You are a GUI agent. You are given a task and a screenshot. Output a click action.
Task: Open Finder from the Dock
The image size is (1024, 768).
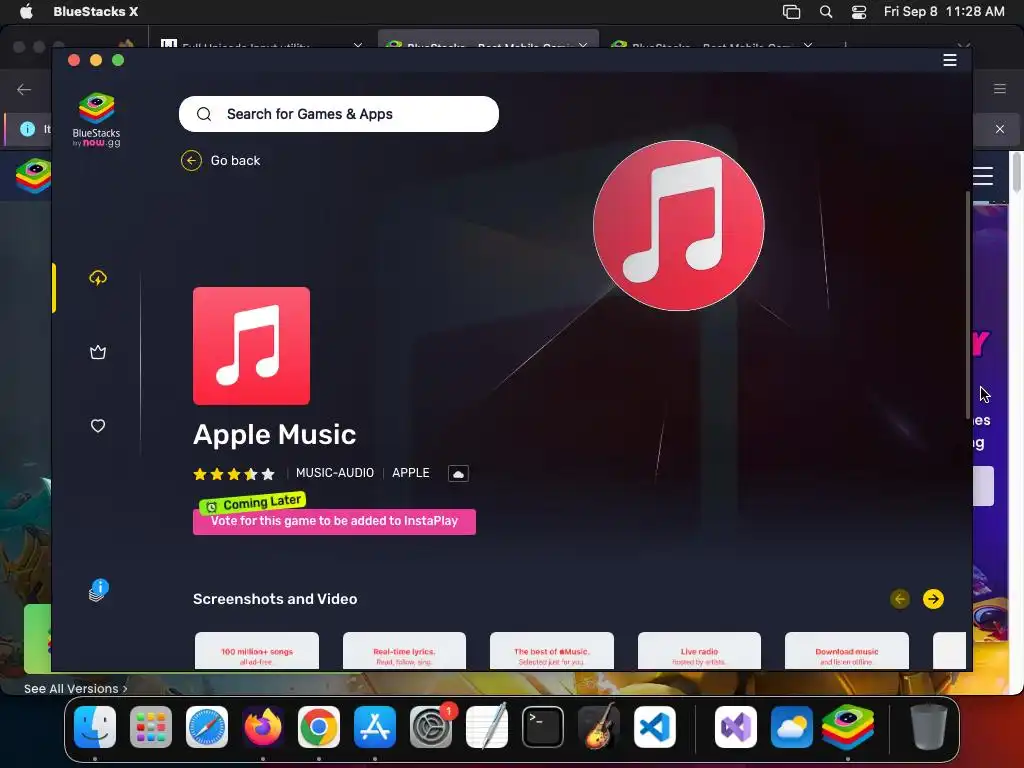95,727
